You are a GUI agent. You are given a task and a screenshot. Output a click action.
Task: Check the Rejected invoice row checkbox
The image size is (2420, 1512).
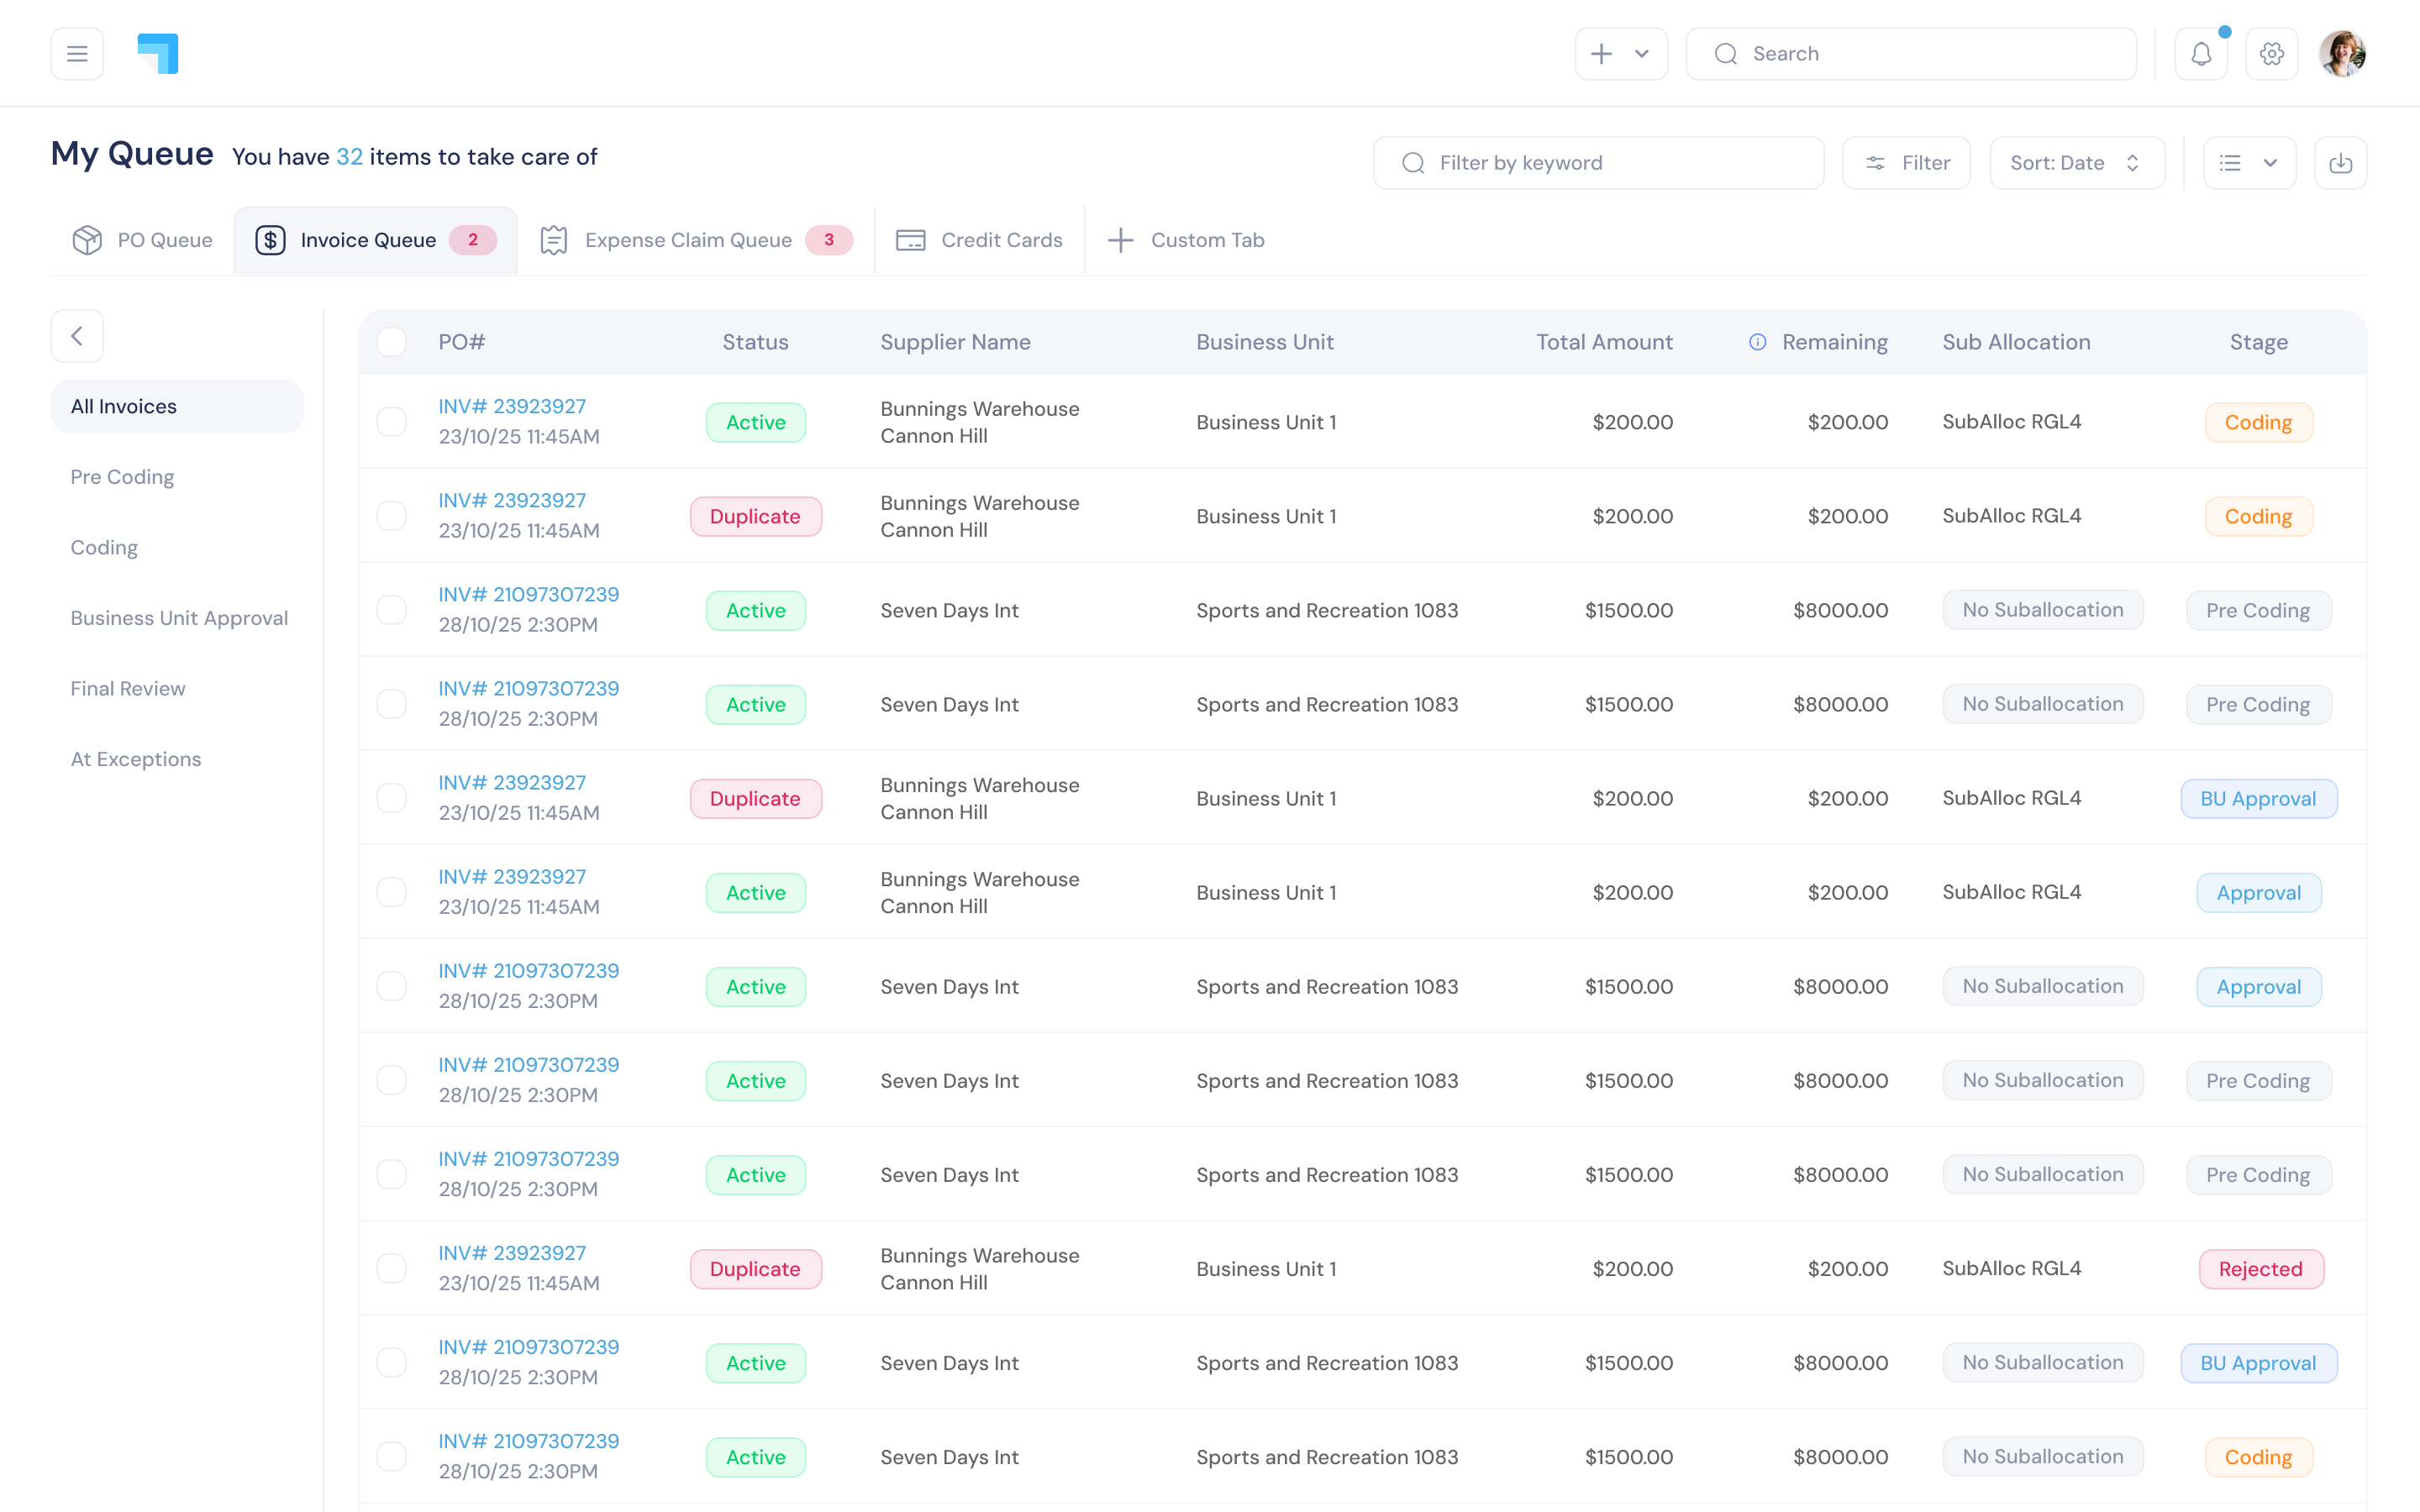[x=392, y=1268]
